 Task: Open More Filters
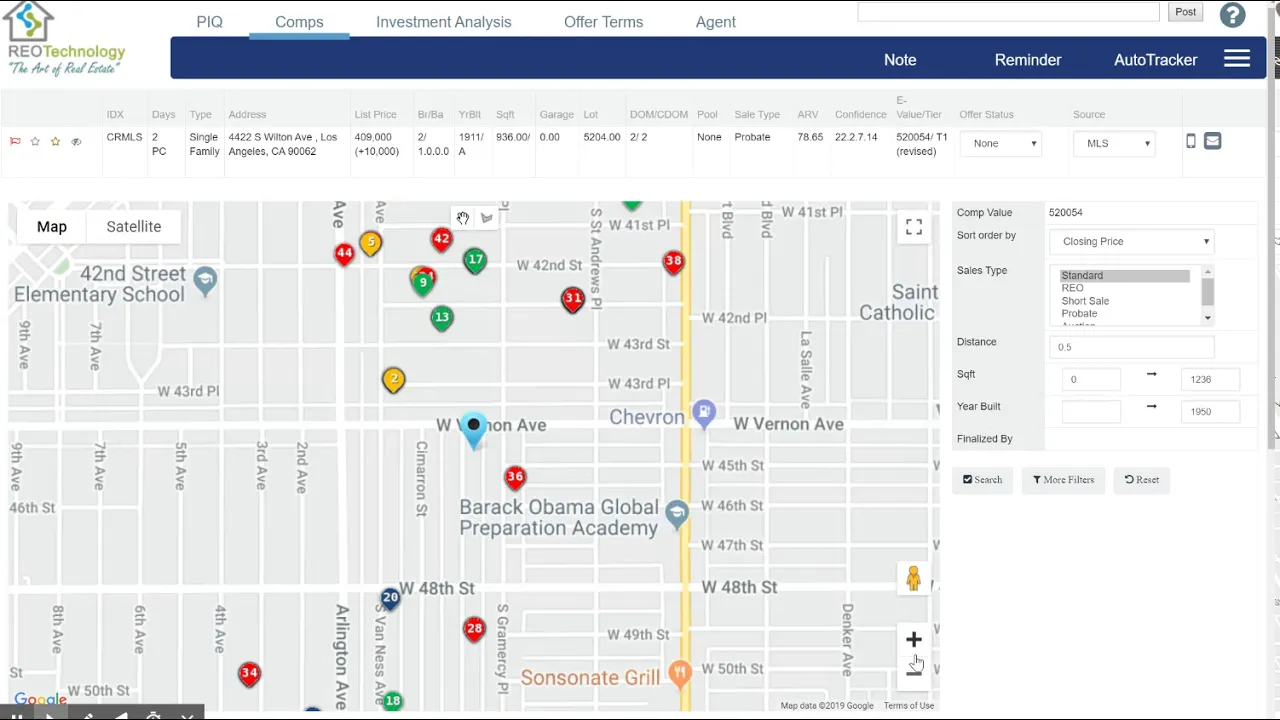[x=1063, y=480]
